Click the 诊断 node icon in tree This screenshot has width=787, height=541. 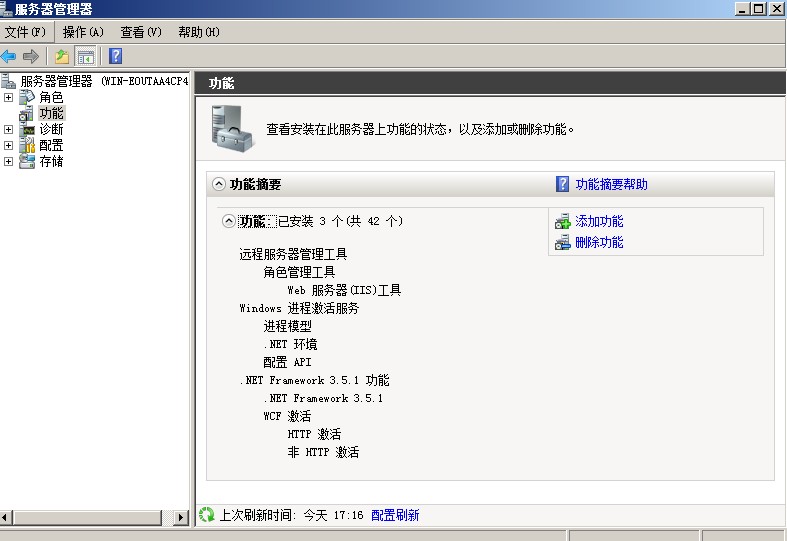[x=27, y=129]
